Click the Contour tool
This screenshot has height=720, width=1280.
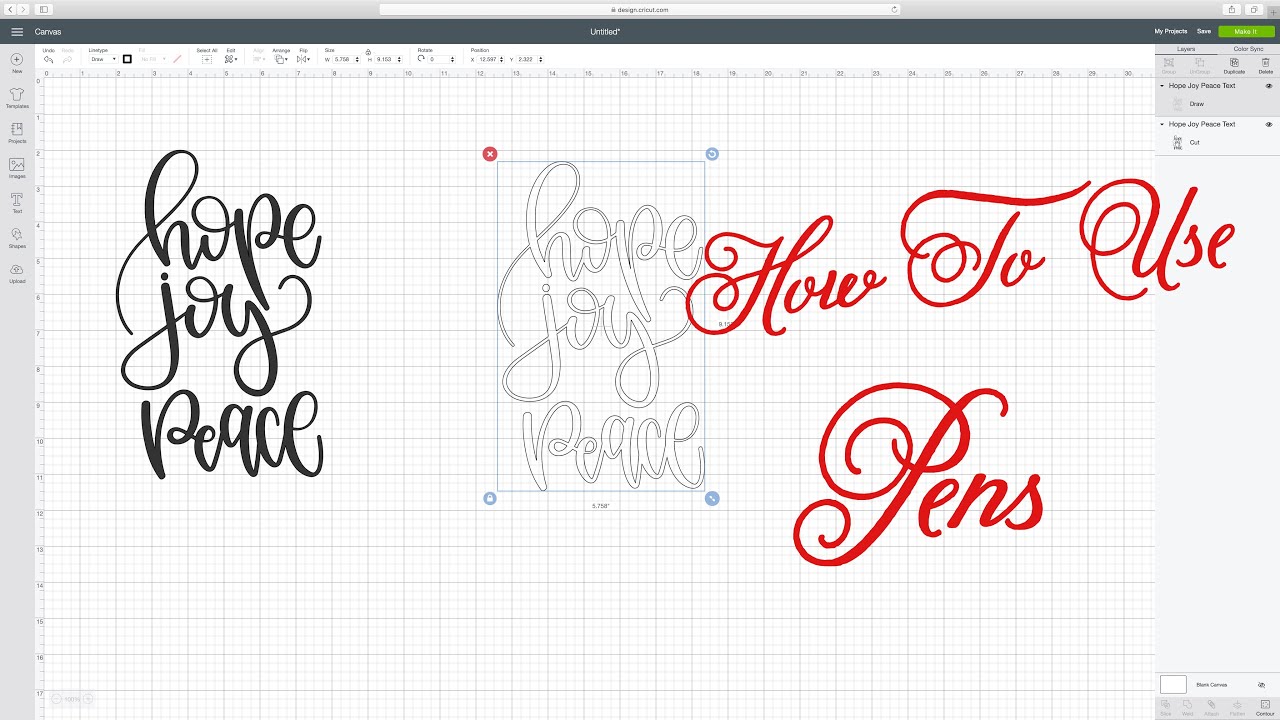[x=1264, y=708]
